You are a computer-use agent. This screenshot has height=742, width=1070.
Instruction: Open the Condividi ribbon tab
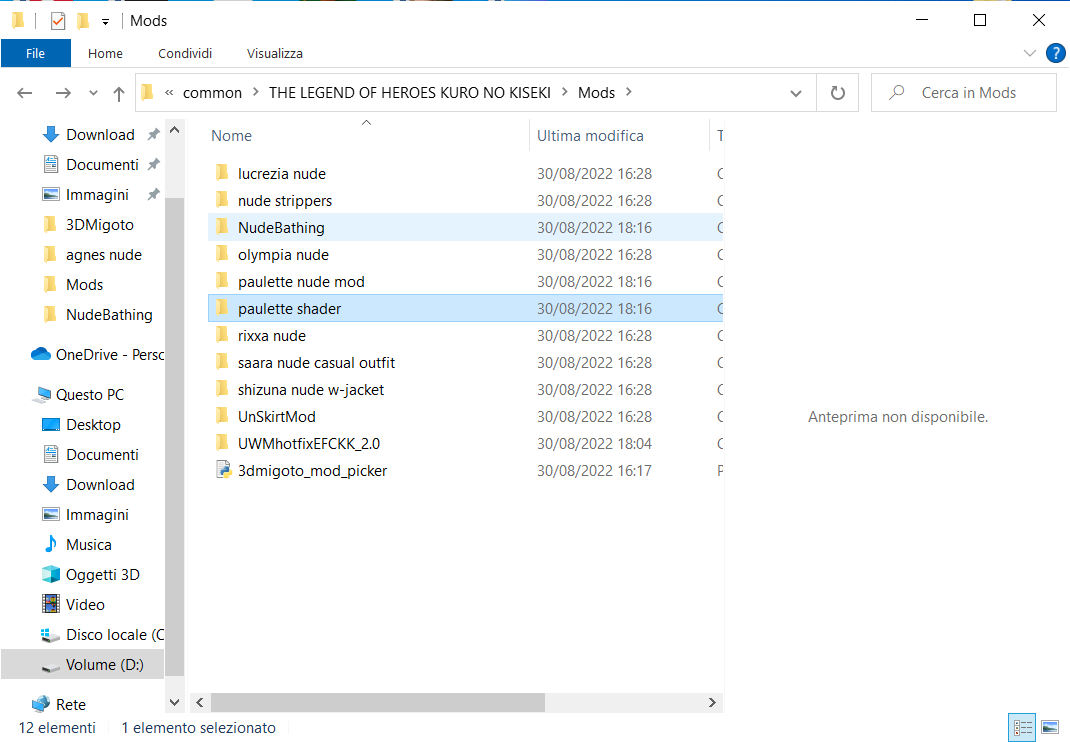[185, 53]
